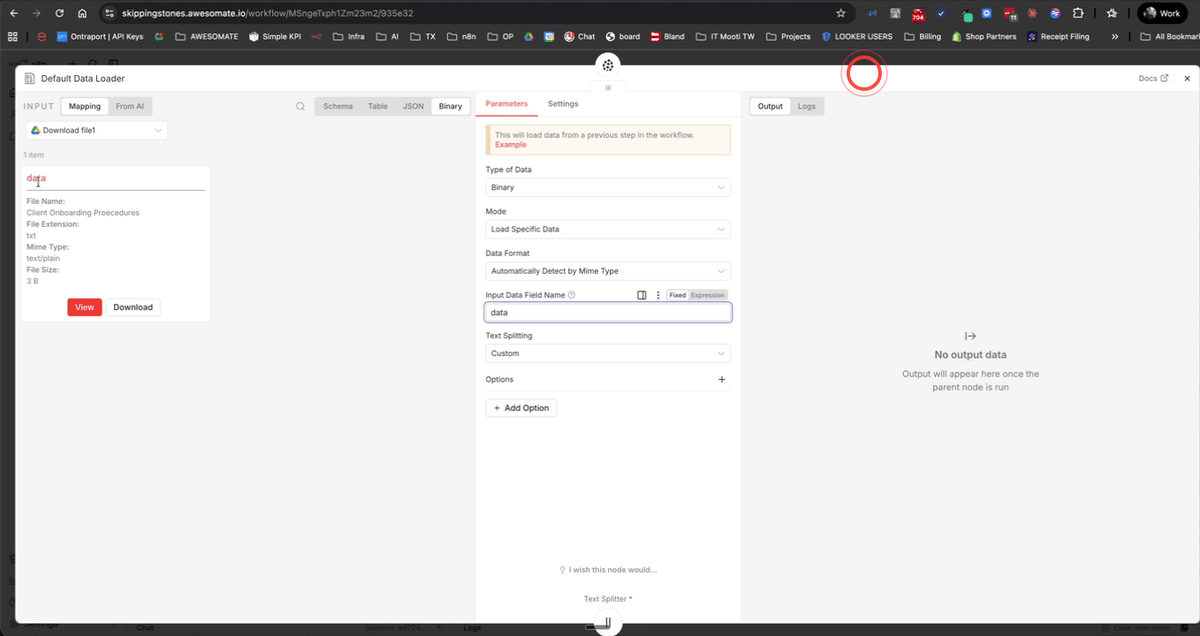Click the plus icon beside Options
The image size is (1200, 636).
[722, 380]
